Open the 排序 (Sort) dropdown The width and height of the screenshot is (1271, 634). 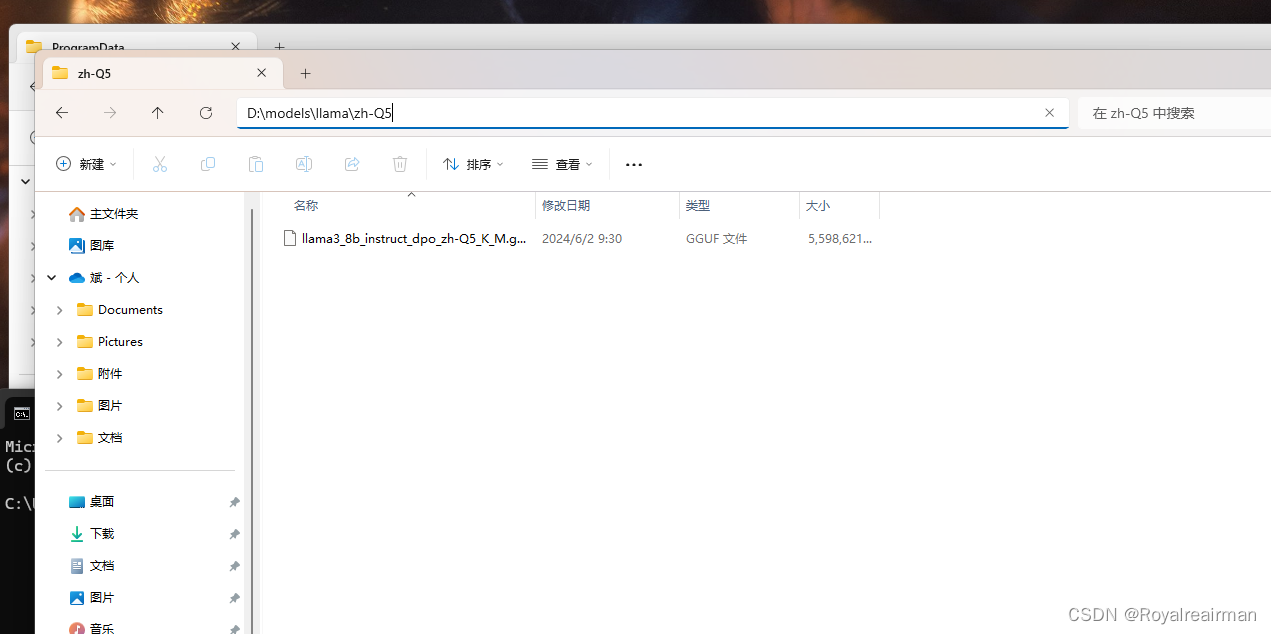coord(473,164)
